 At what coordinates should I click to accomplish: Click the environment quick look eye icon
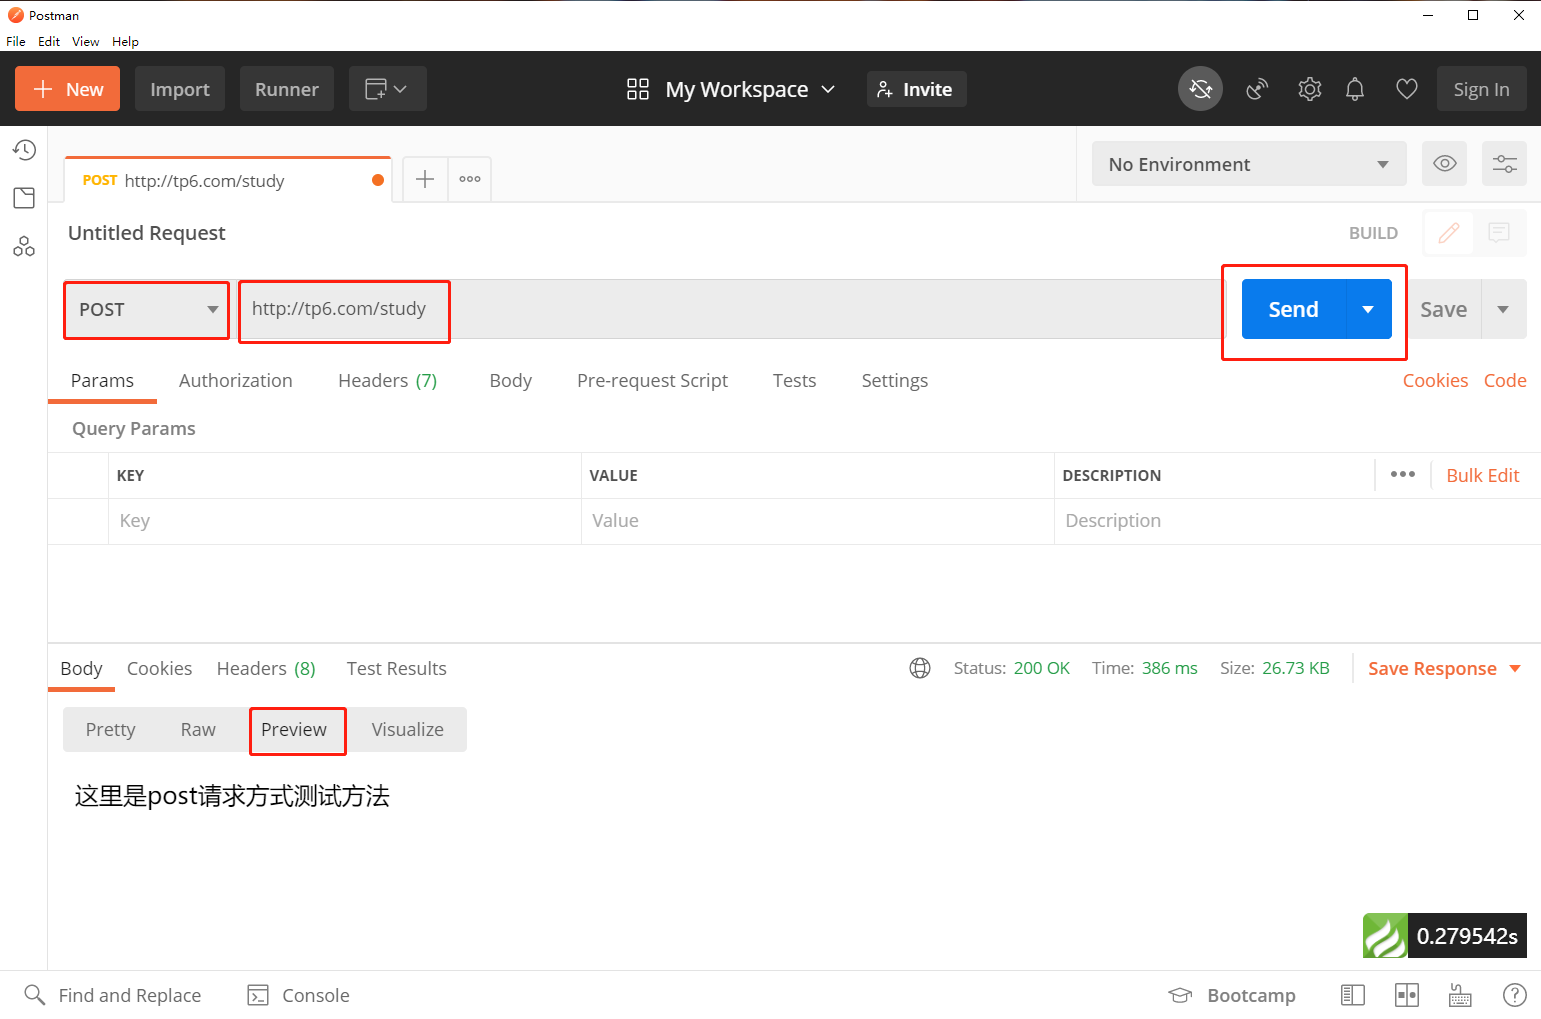pyautogui.click(x=1445, y=163)
